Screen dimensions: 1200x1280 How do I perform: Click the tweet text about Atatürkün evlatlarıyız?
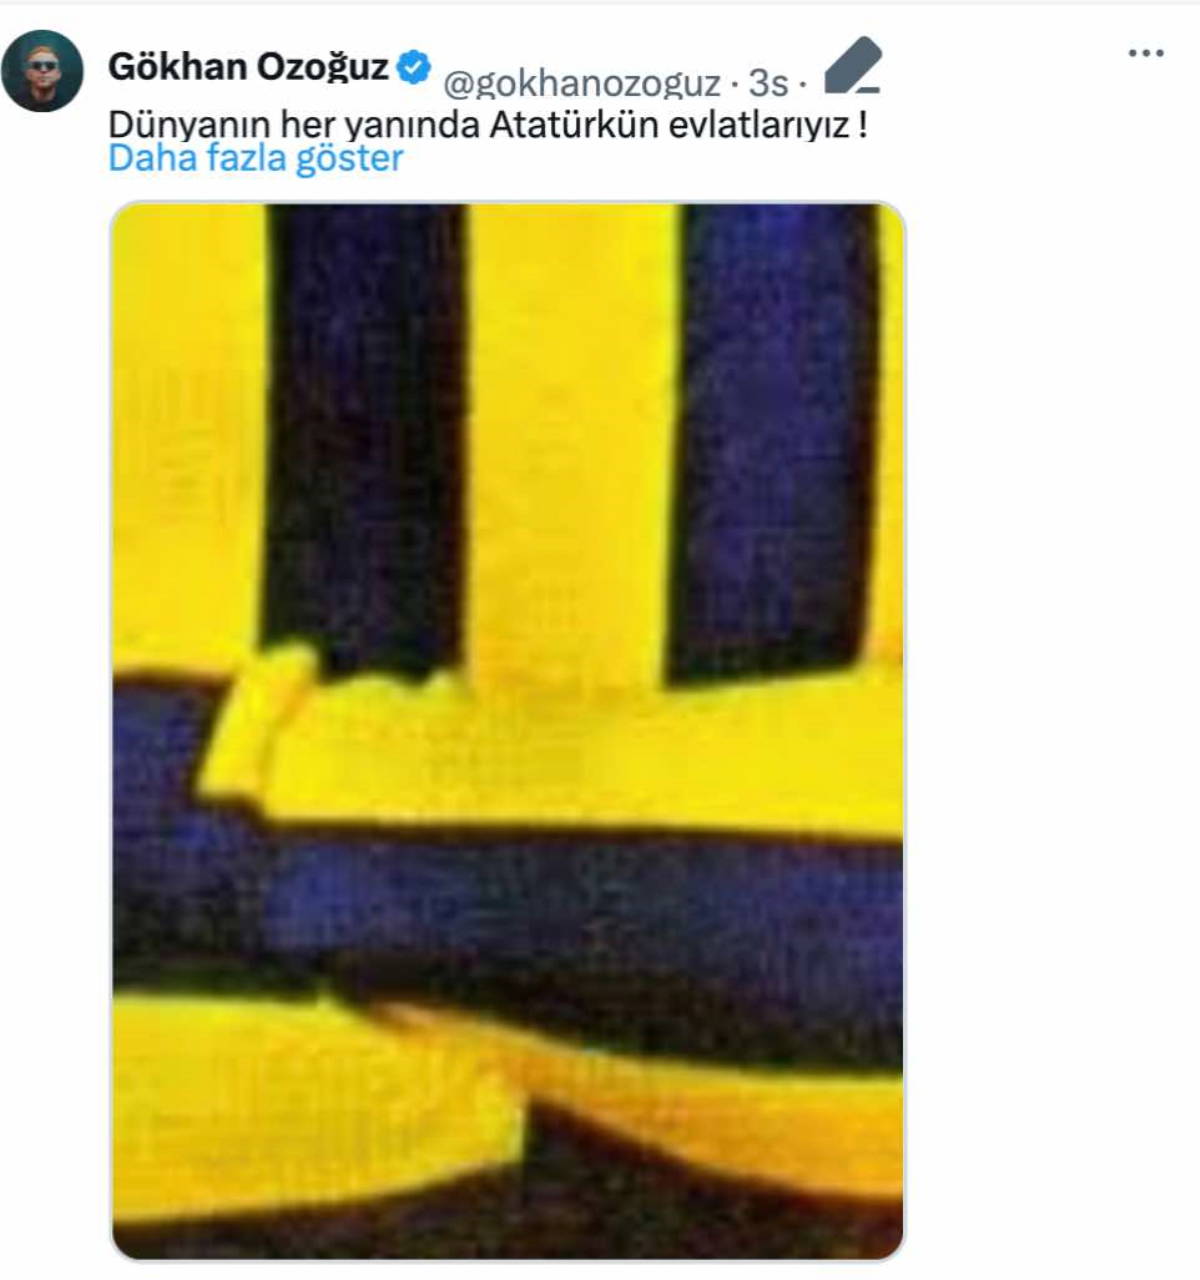coord(487,125)
